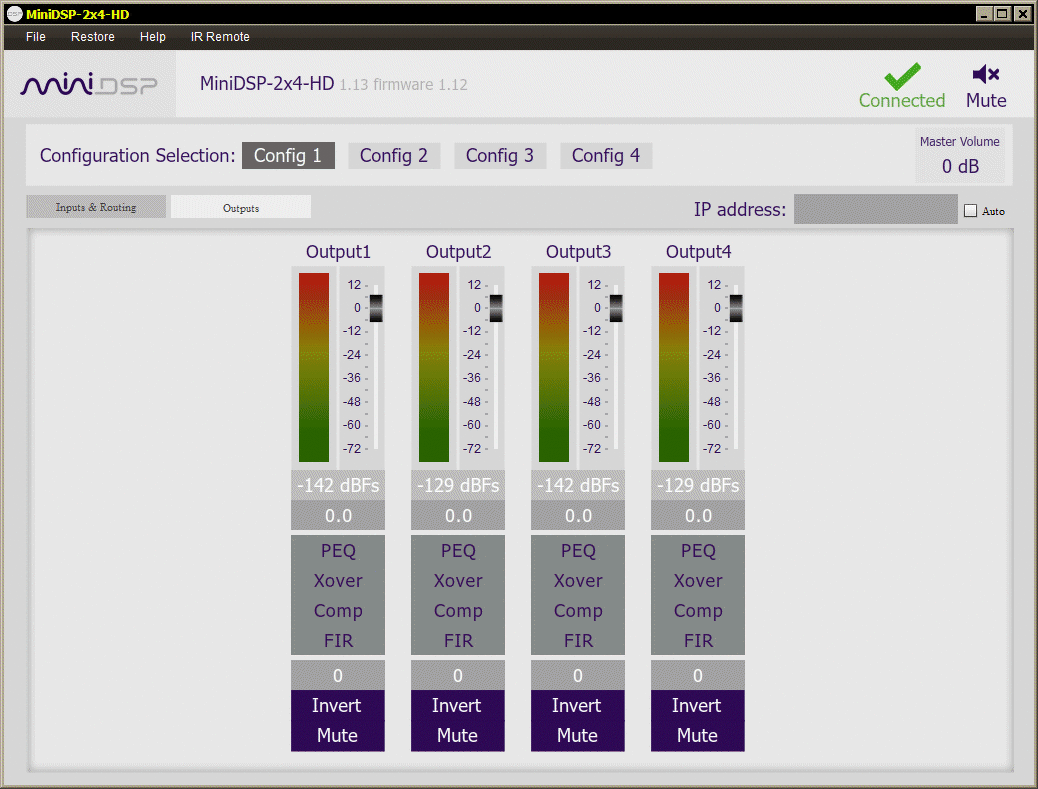Open PEQ for Output2
Viewport: 1038px width, 789px height.
point(457,551)
